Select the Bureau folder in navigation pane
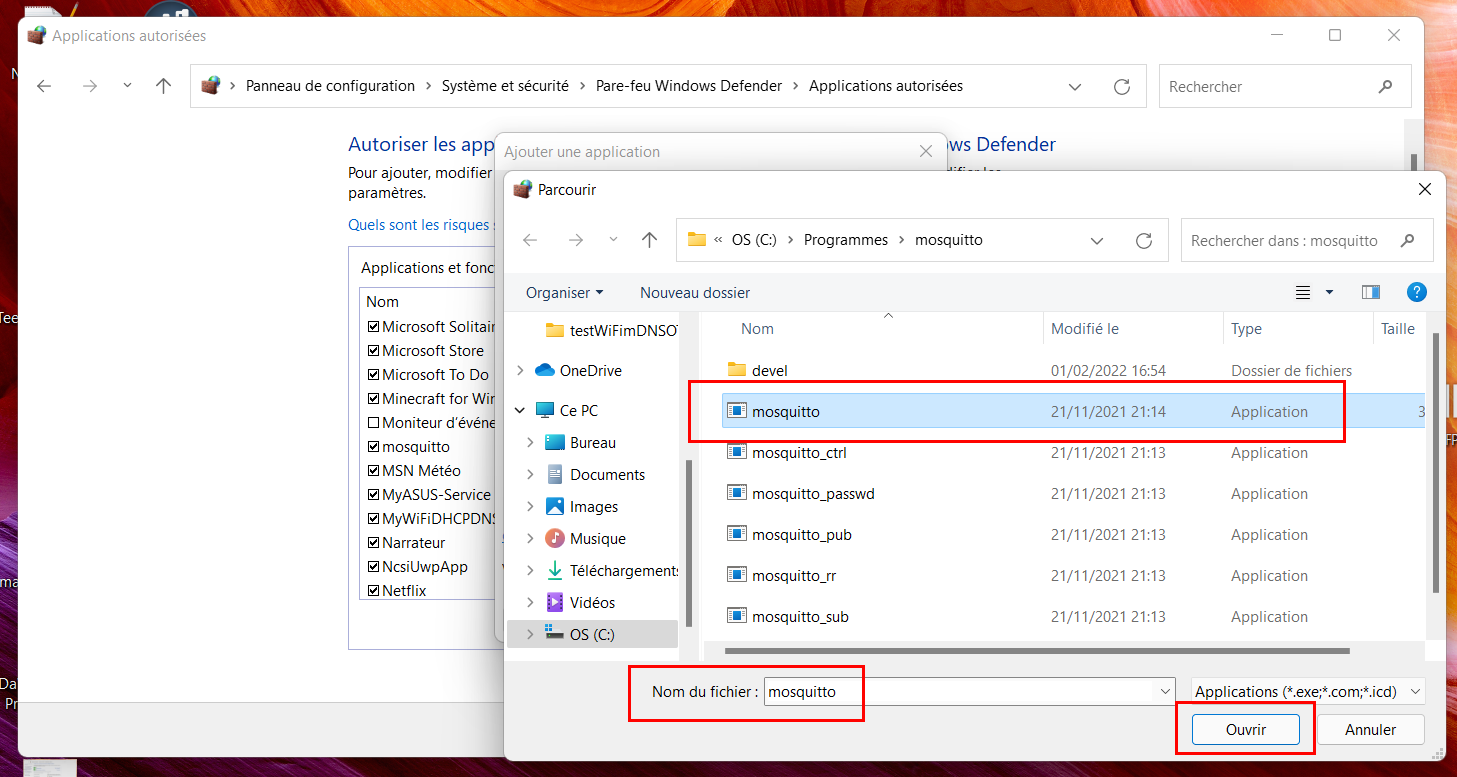 coord(593,442)
